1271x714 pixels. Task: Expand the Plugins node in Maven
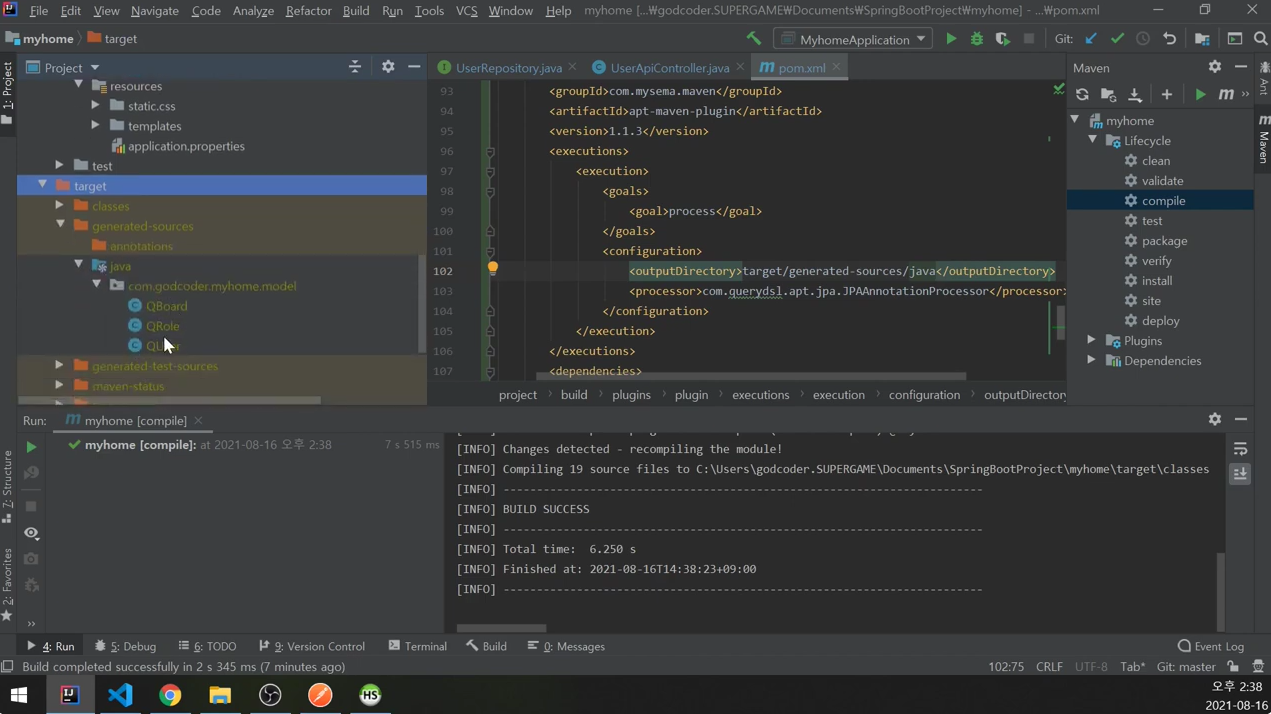tap(1092, 341)
